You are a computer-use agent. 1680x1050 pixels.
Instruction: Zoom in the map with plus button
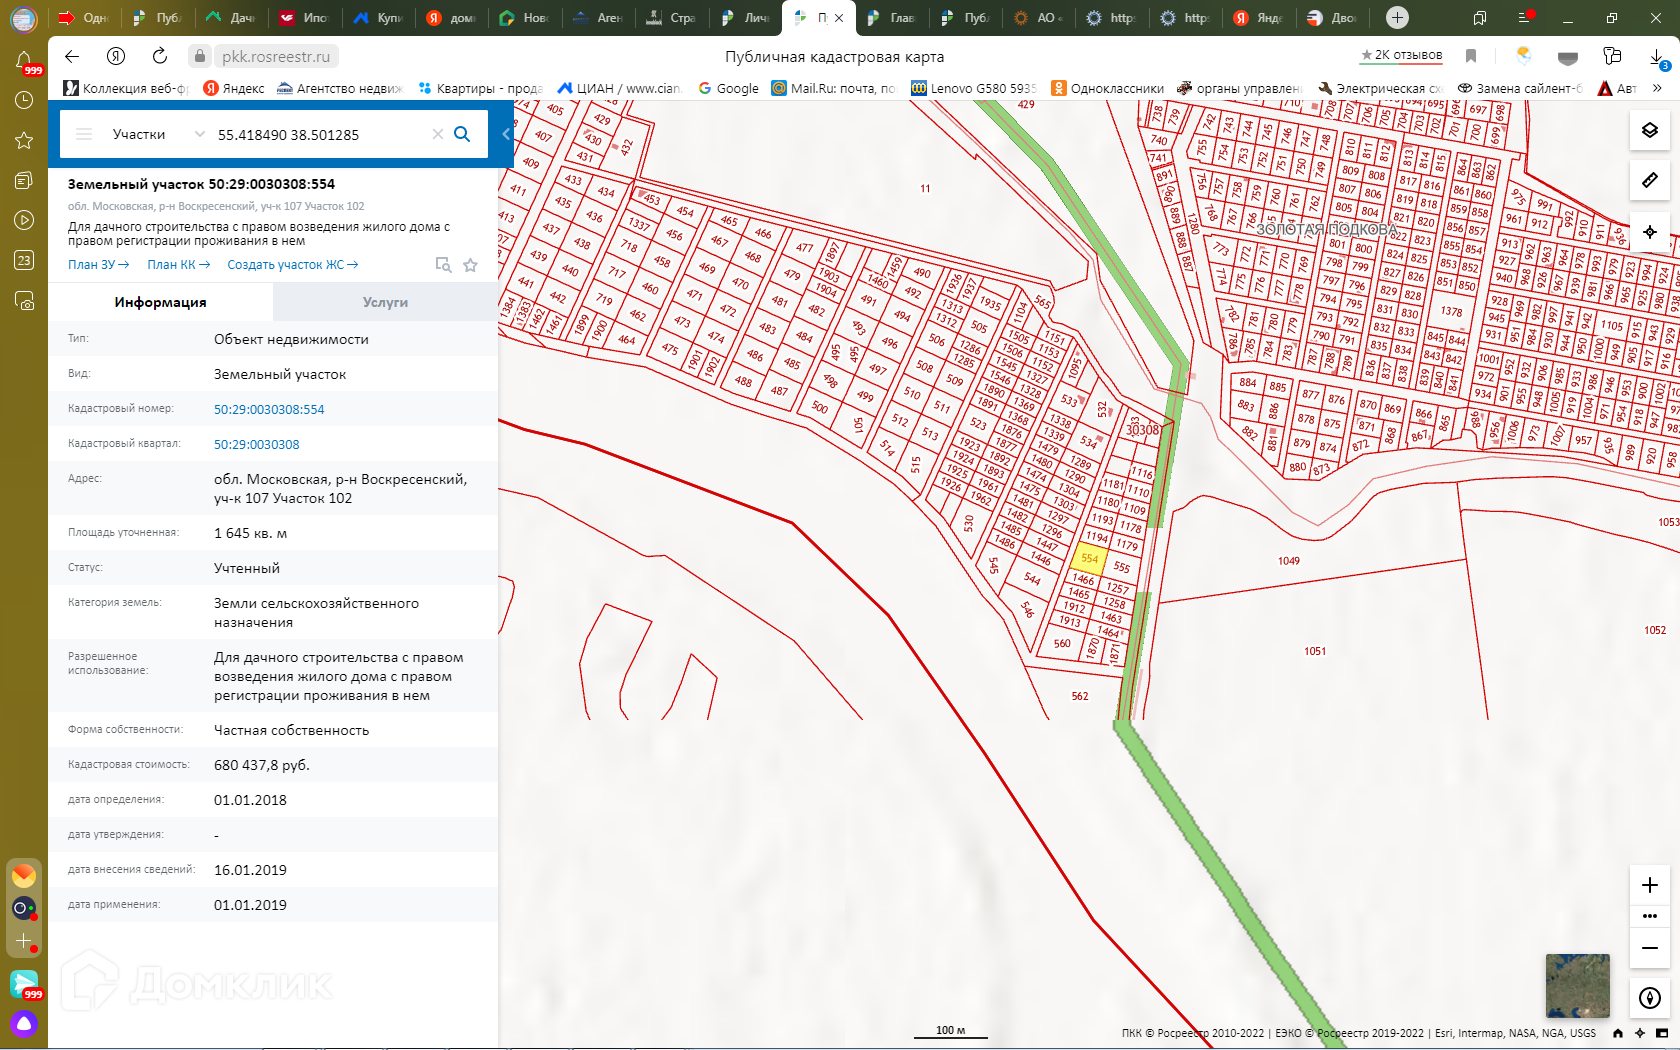pyautogui.click(x=1650, y=885)
